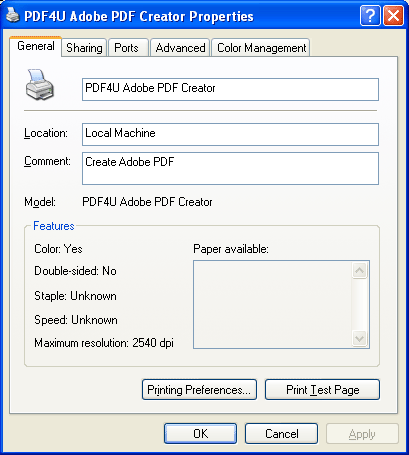This screenshot has width=409, height=455.
Task: Click into the Location field
Action: click(230, 134)
